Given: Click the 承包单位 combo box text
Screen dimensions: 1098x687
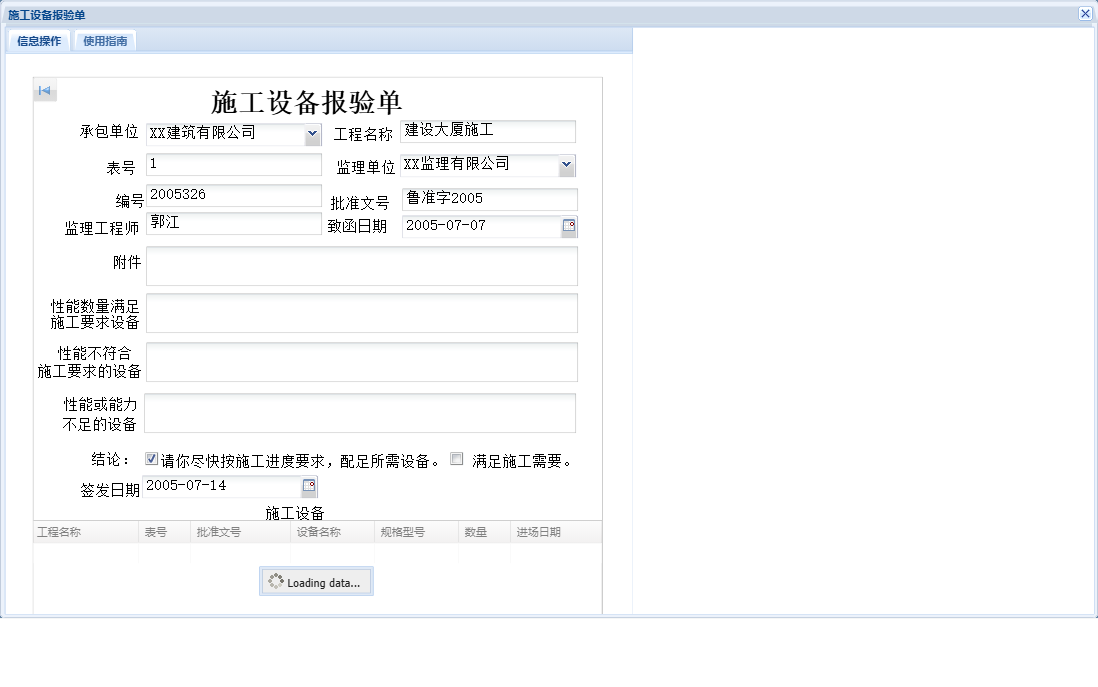Looking at the screenshot, I should (x=225, y=134).
